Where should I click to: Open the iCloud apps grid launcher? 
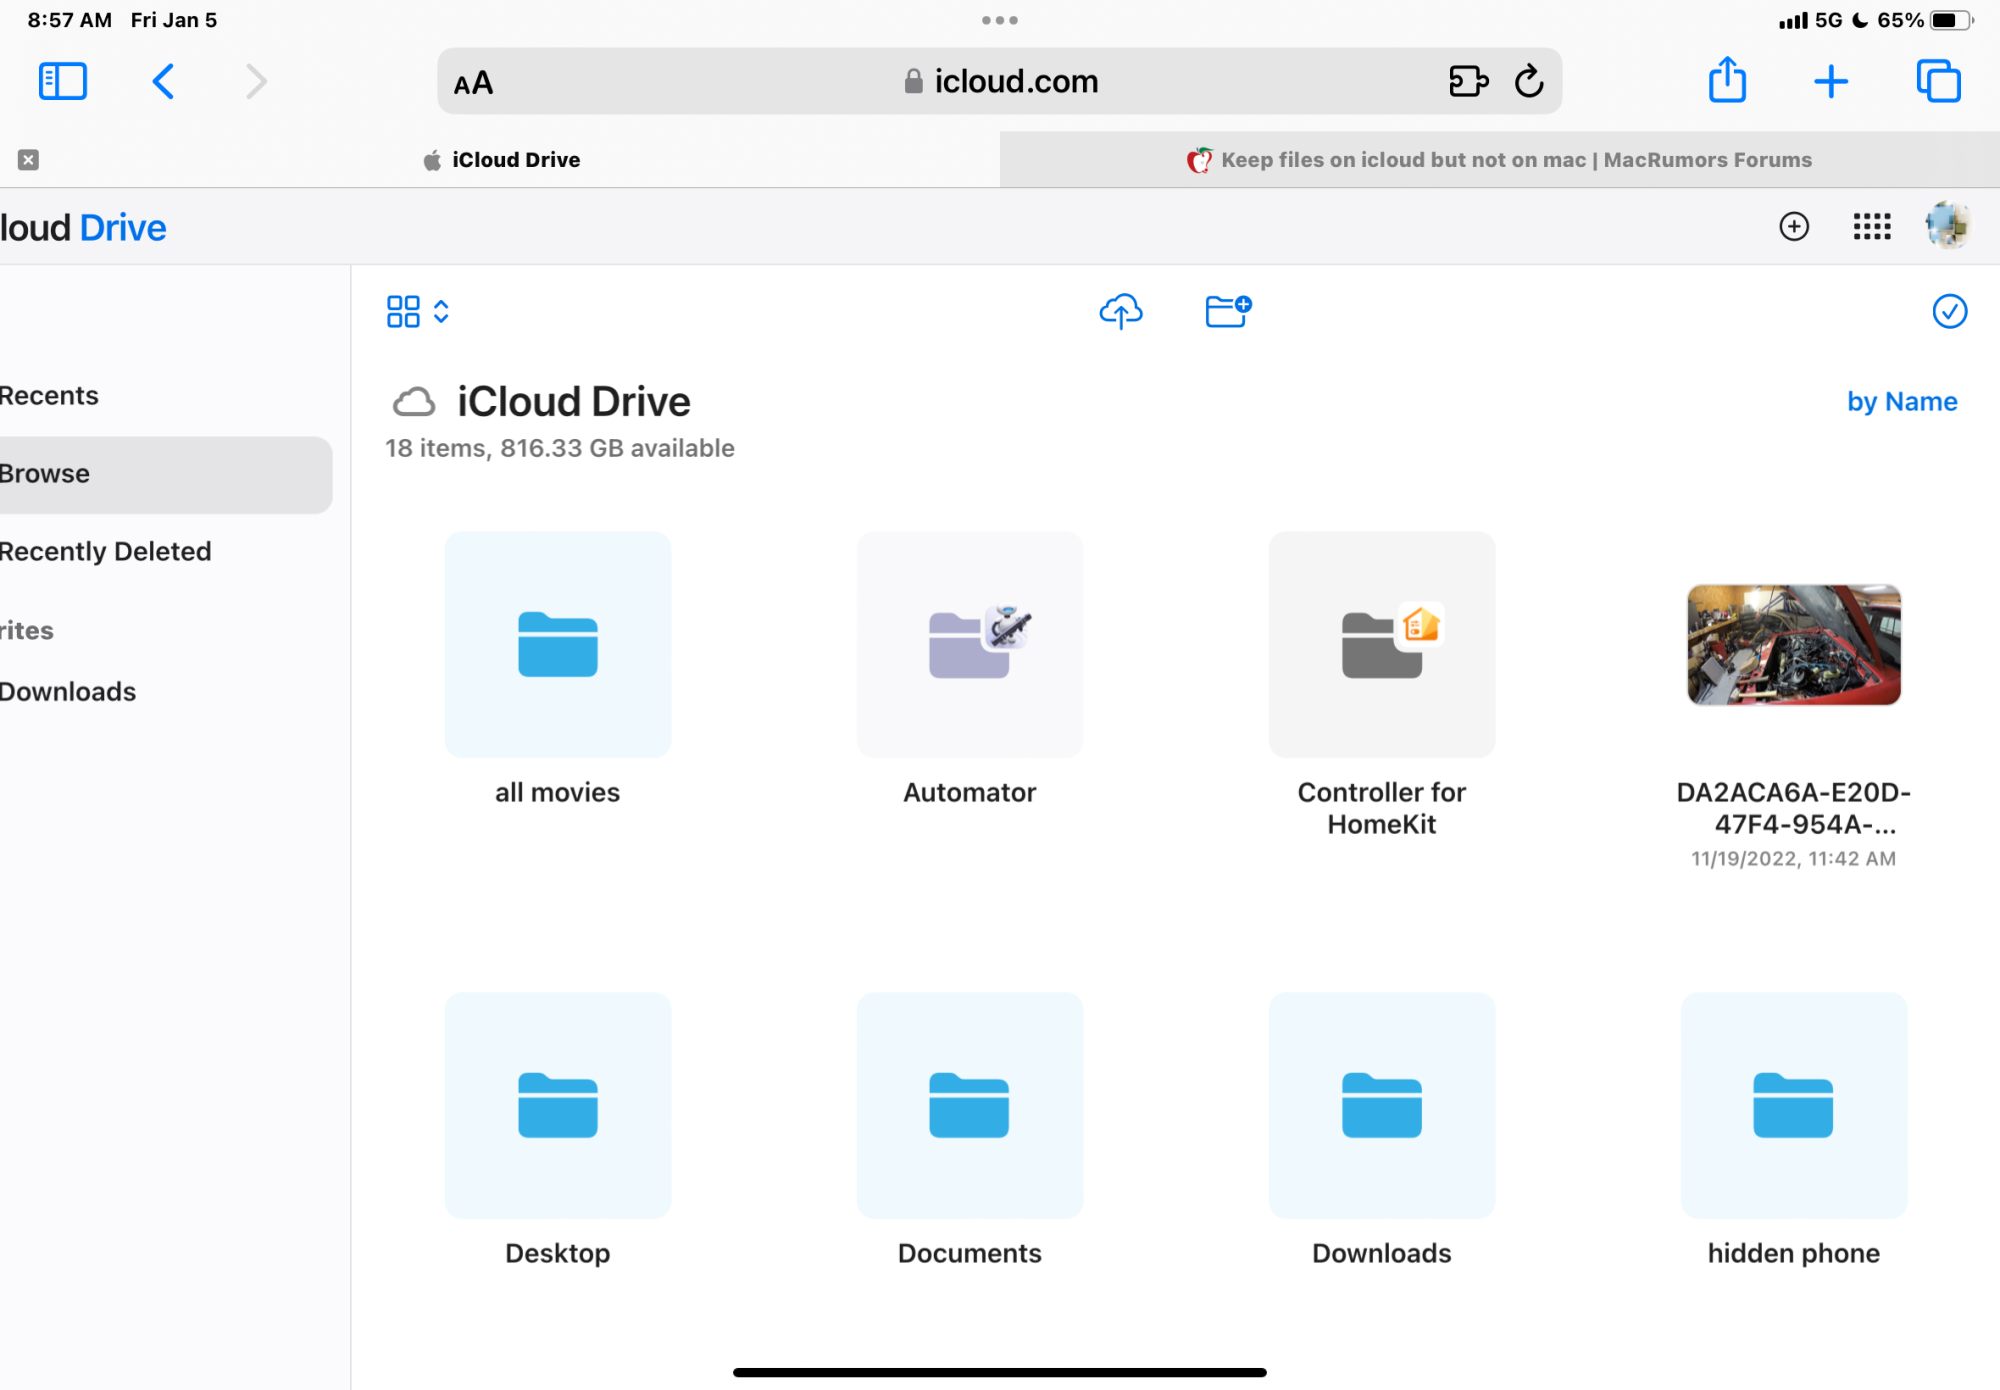point(1871,227)
